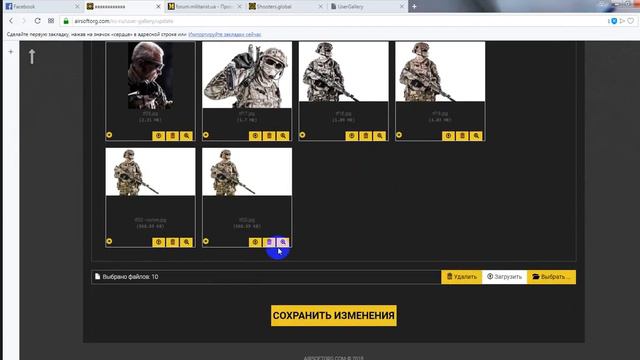This screenshot has height=360, width=640.
Task: Delete the first photo in the bottom row
Action: click(172, 242)
